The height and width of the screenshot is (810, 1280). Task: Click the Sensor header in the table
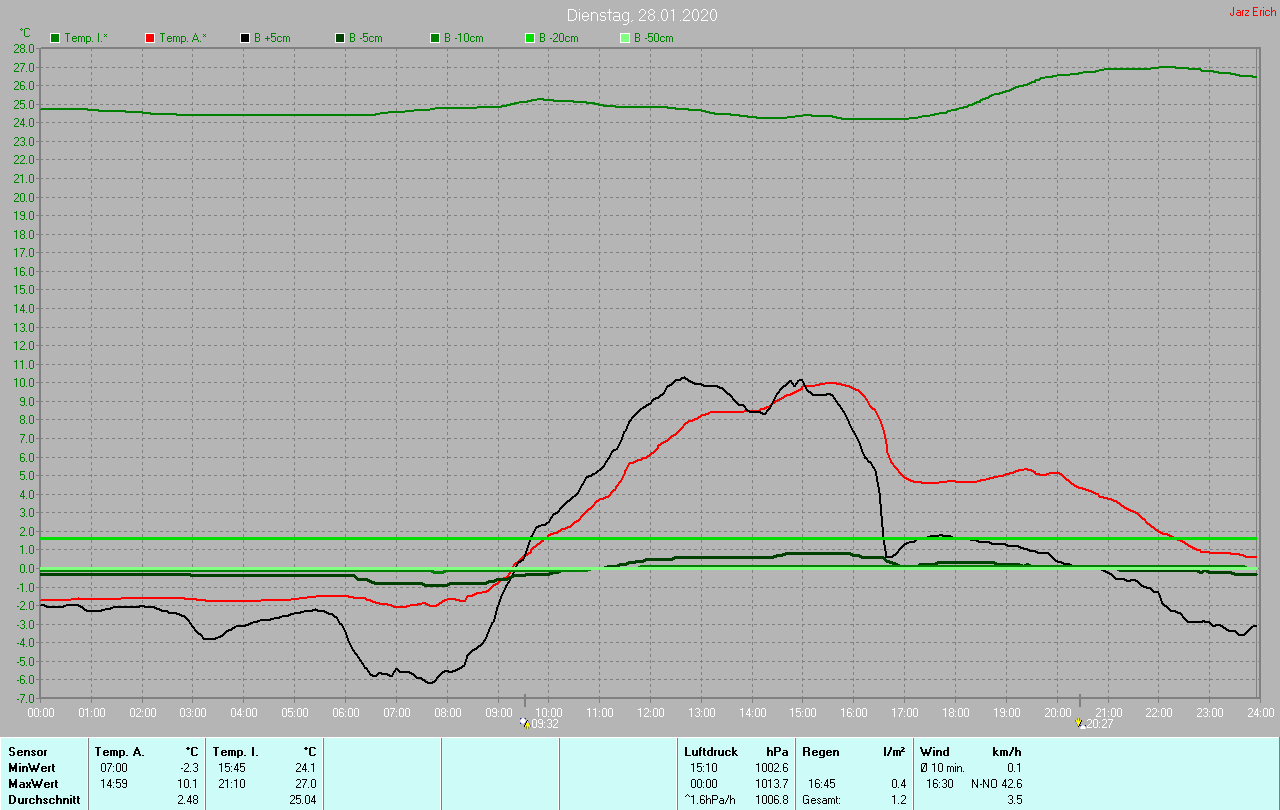click(27, 751)
